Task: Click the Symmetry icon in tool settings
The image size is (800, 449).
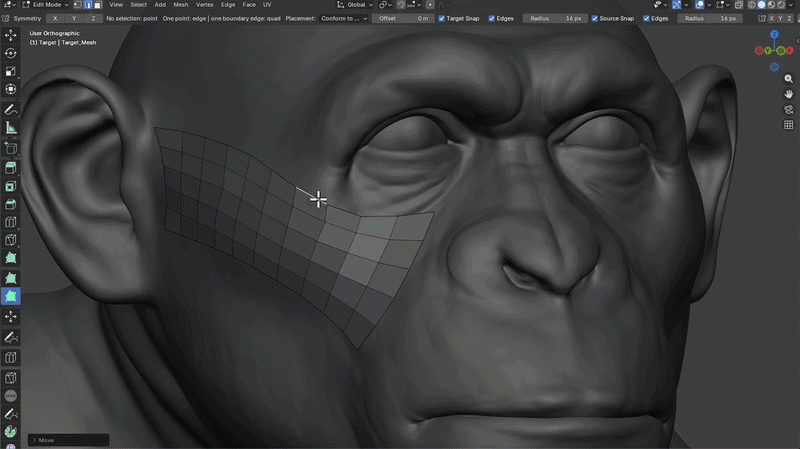Action: coord(6,18)
